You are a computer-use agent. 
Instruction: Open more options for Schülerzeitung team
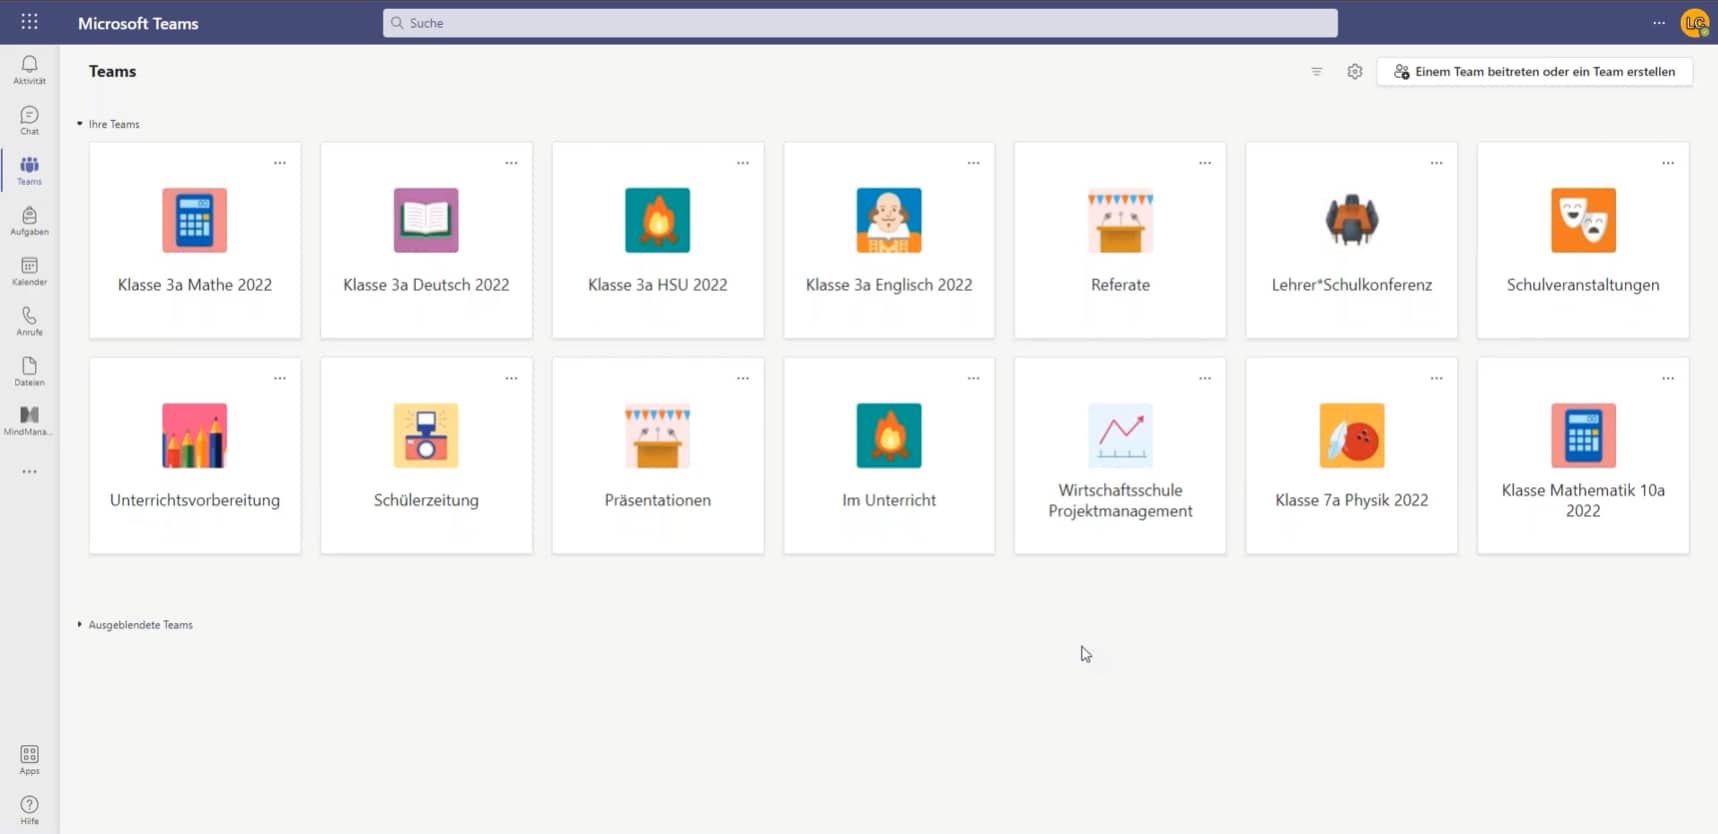[511, 378]
